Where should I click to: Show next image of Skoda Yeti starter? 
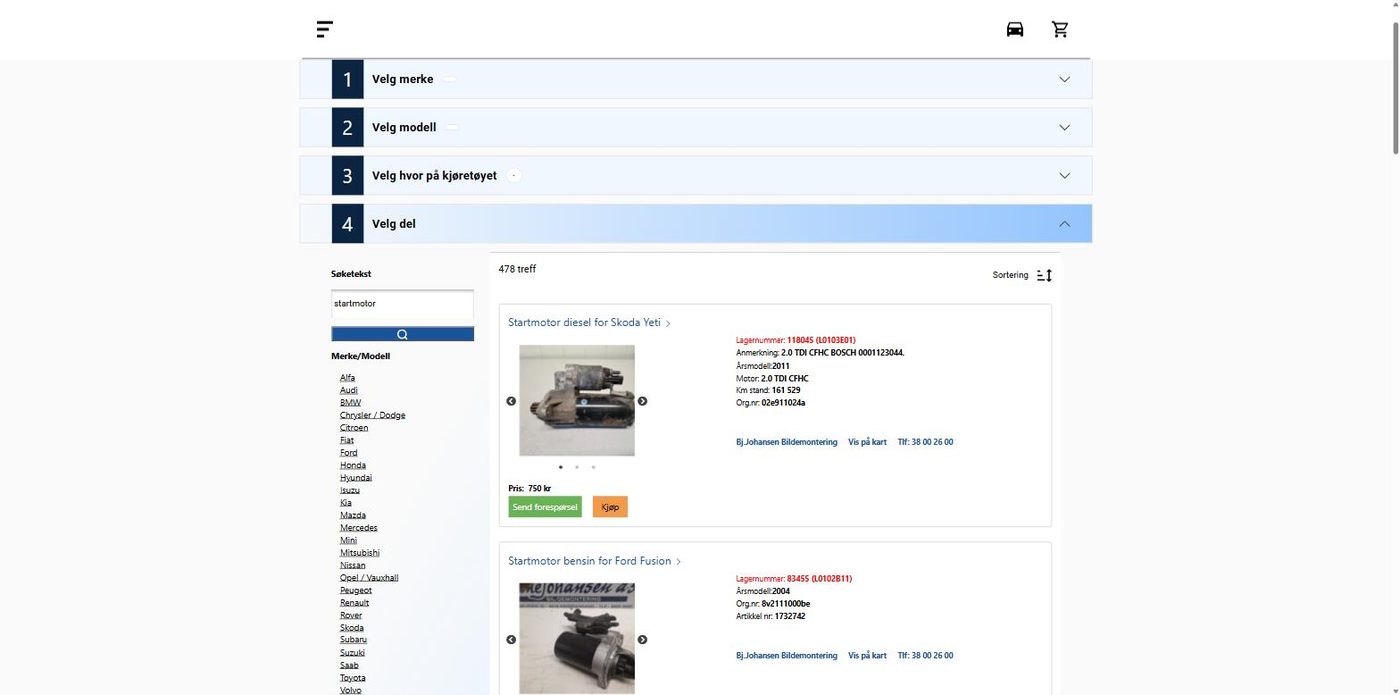pyautogui.click(x=642, y=401)
